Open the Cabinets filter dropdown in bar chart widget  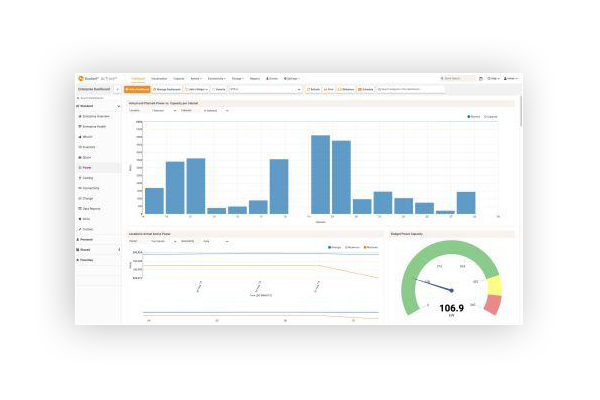[216, 111]
